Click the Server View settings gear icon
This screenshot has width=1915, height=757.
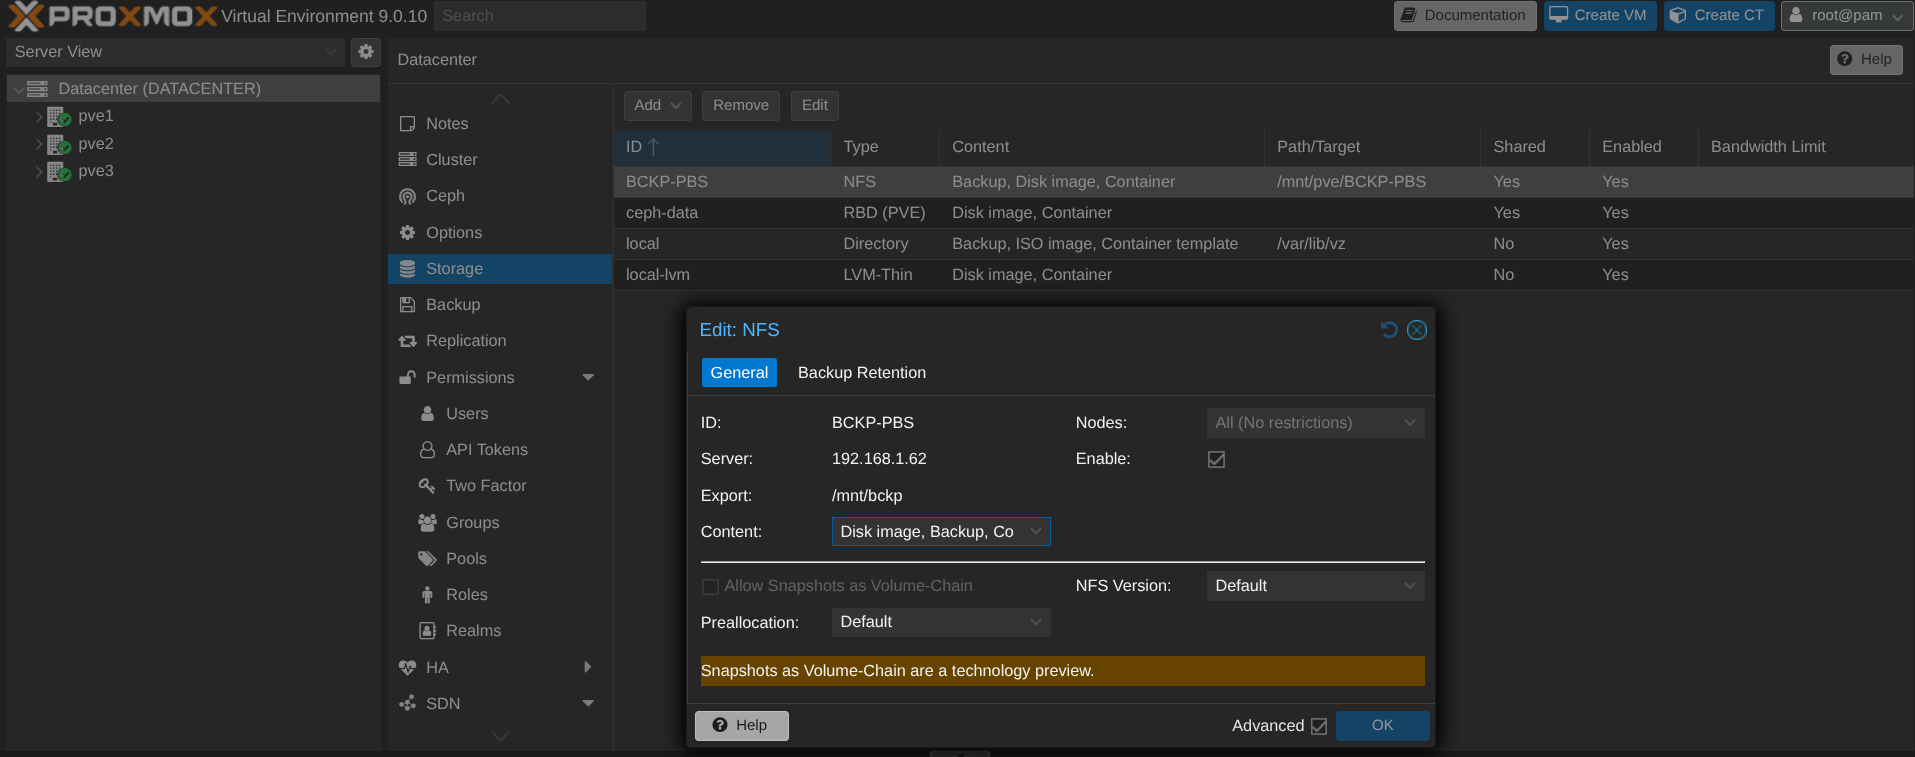pos(366,52)
